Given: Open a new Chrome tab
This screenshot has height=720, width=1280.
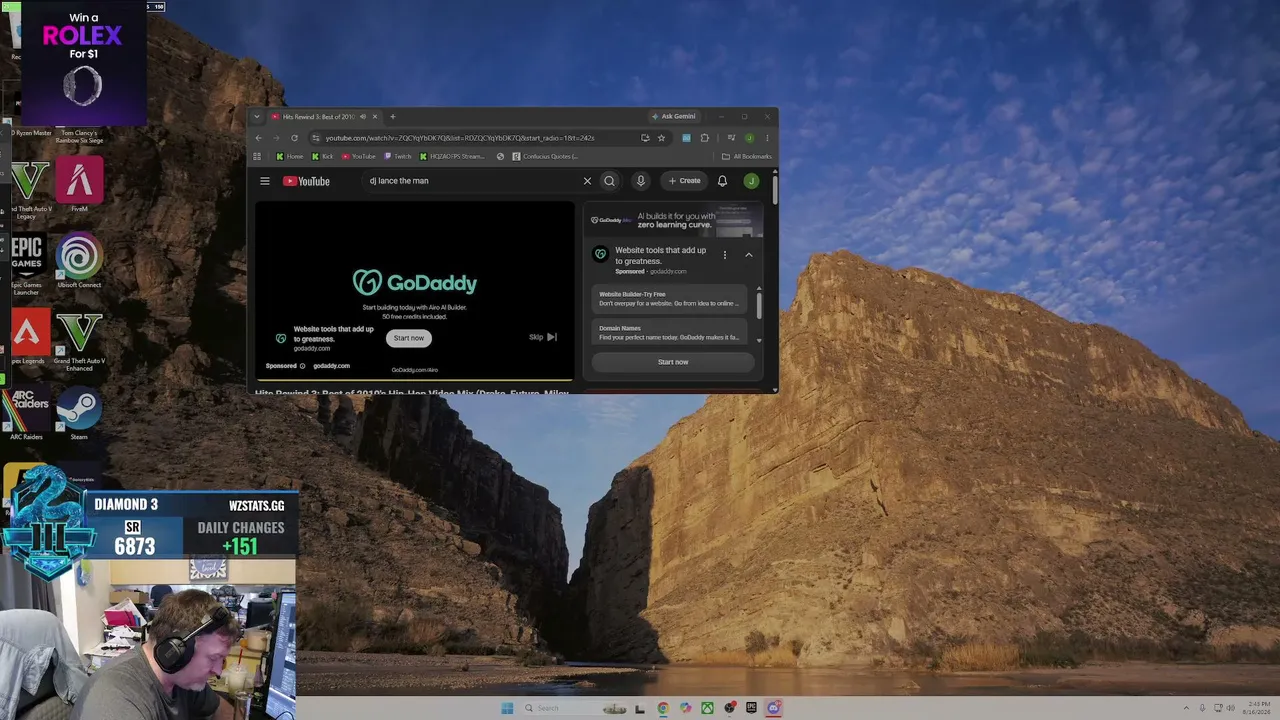Looking at the screenshot, I should point(392,117).
